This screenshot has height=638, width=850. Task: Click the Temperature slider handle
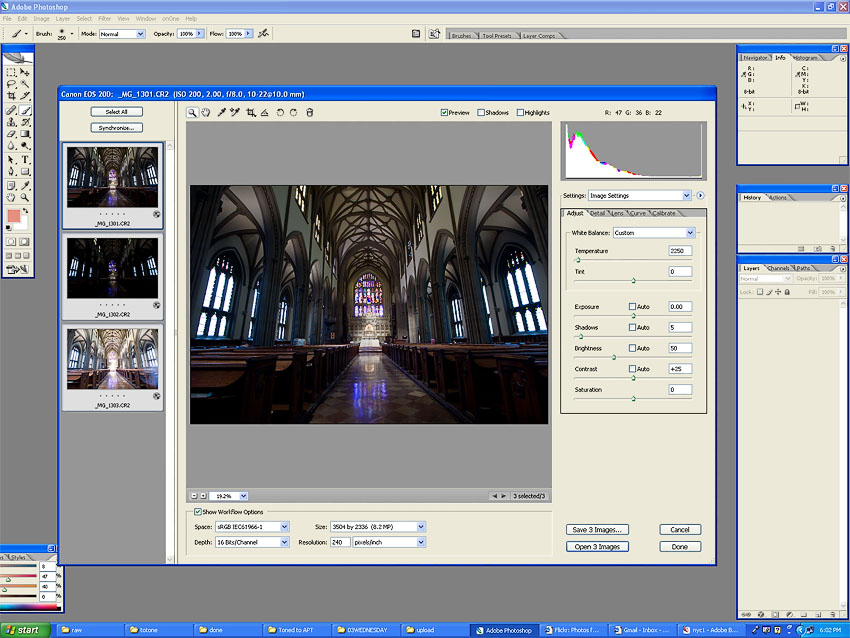click(578, 260)
